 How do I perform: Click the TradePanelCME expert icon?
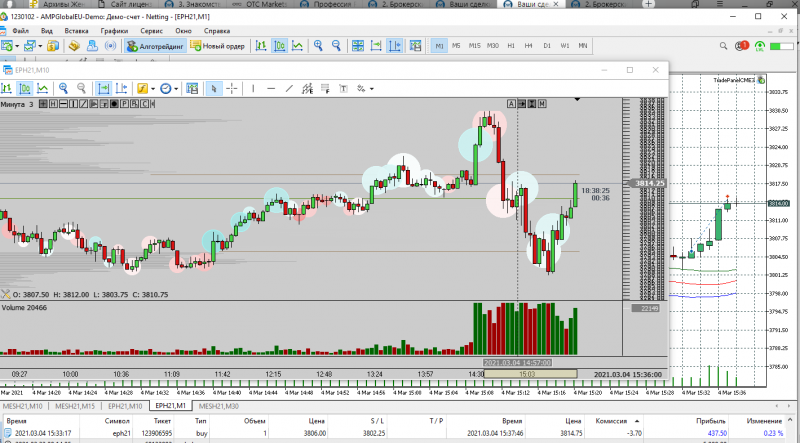click(x=762, y=80)
